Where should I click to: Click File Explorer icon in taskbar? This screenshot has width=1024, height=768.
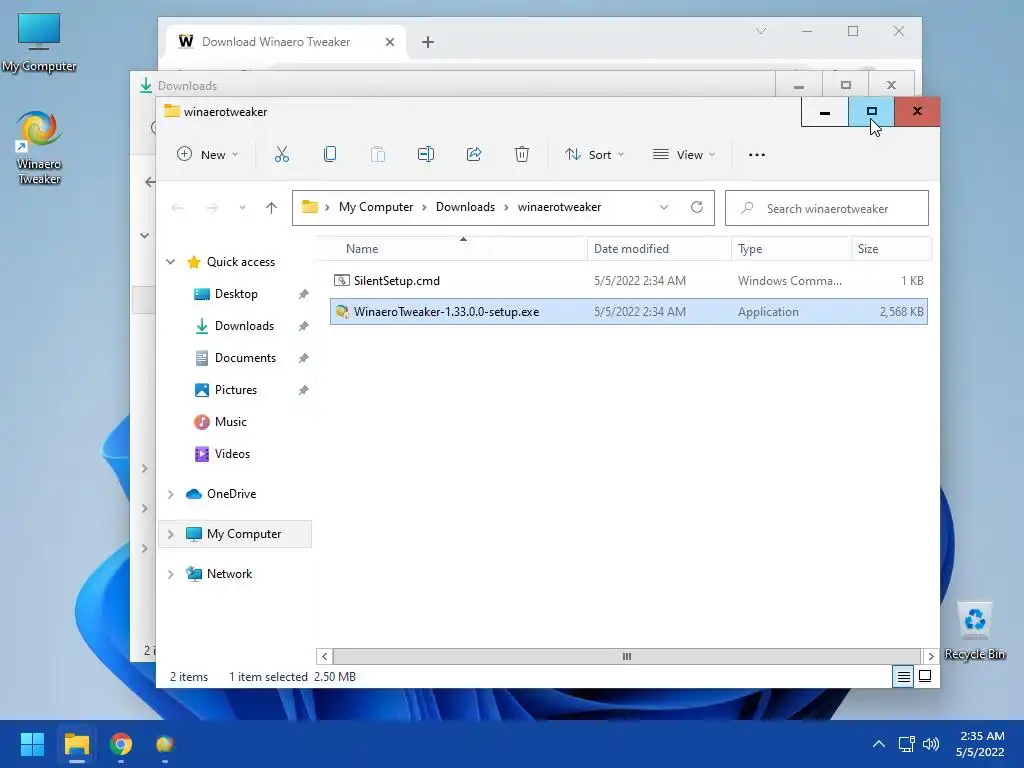[76, 744]
